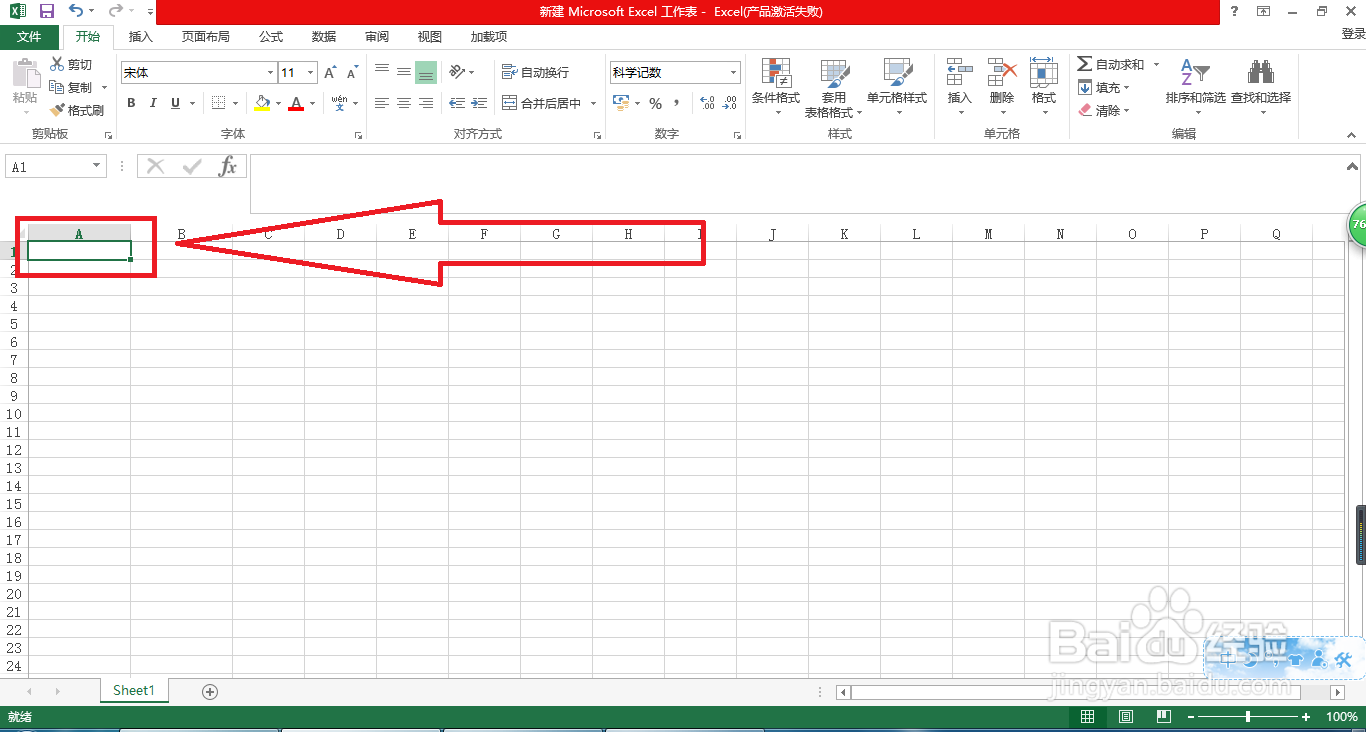Decrease font size with smaller A icon
This screenshot has height=732, width=1366.
click(x=352, y=73)
